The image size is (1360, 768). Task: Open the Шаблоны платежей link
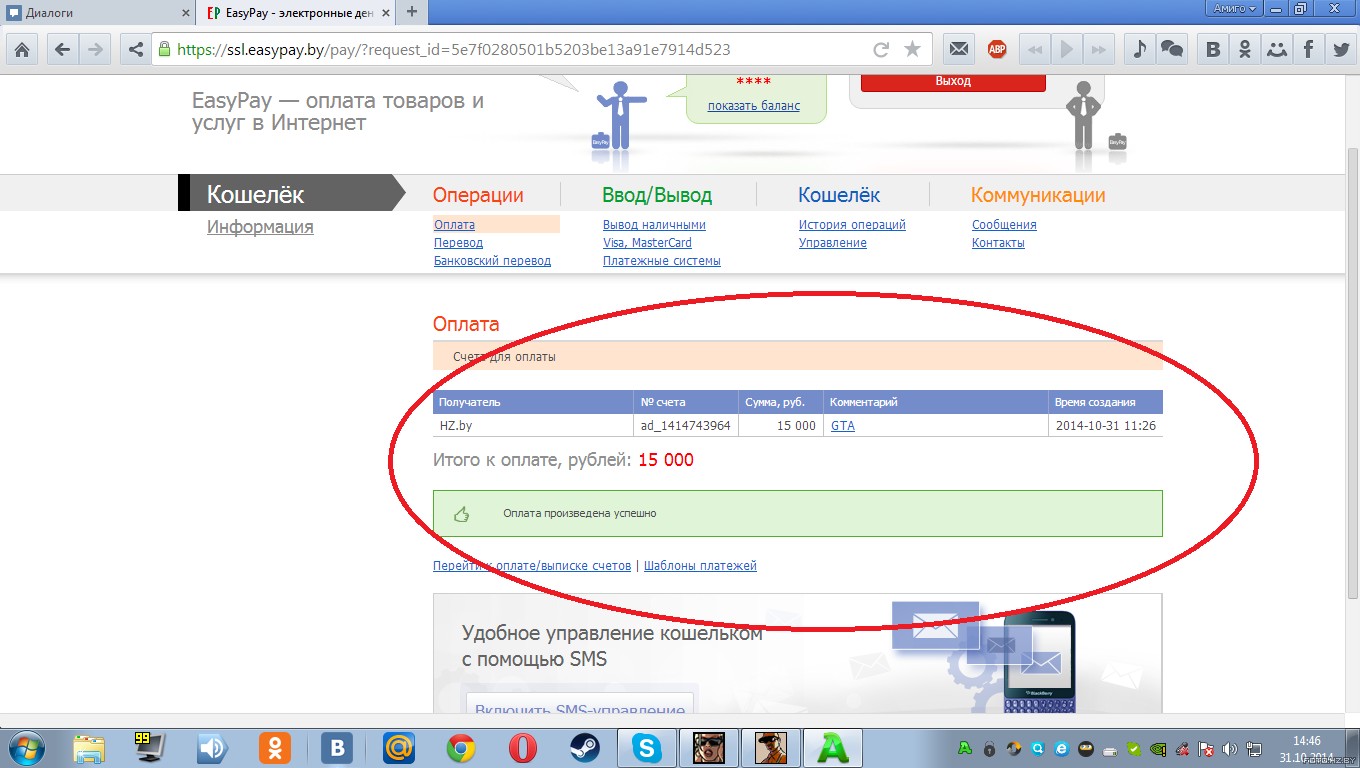point(700,566)
